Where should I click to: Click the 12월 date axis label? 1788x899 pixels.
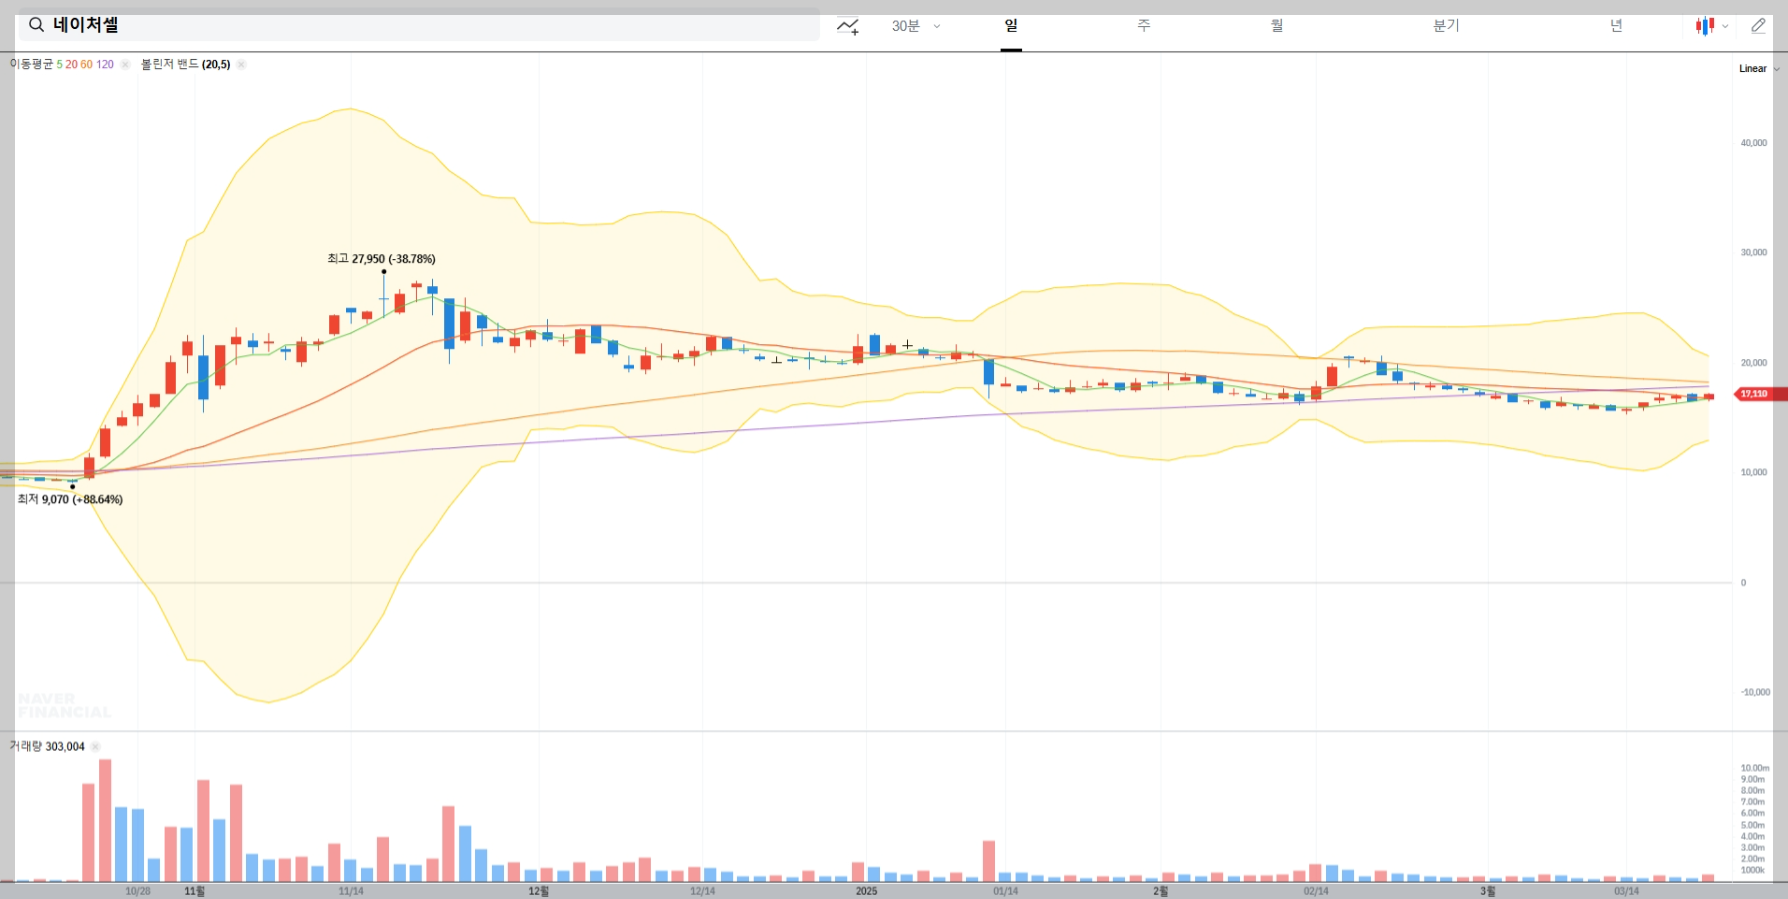[539, 891]
